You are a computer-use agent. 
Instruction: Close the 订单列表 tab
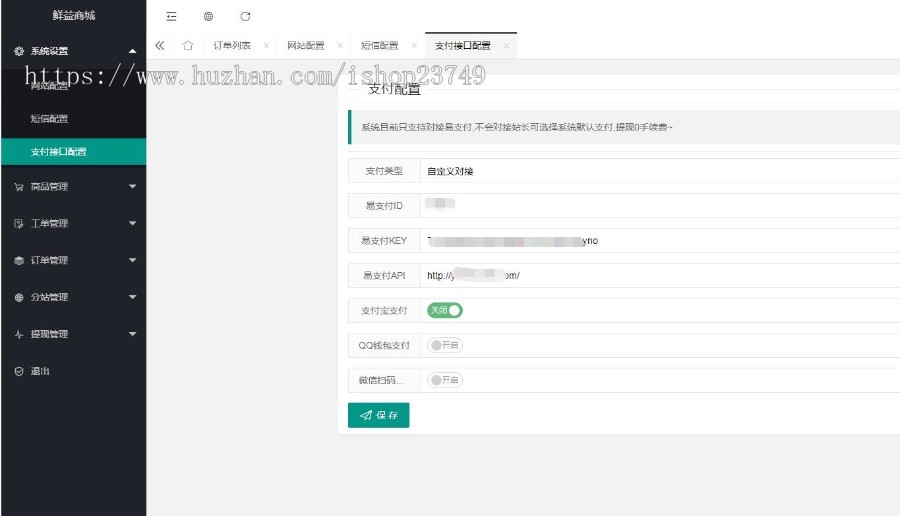[x=266, y=46]
